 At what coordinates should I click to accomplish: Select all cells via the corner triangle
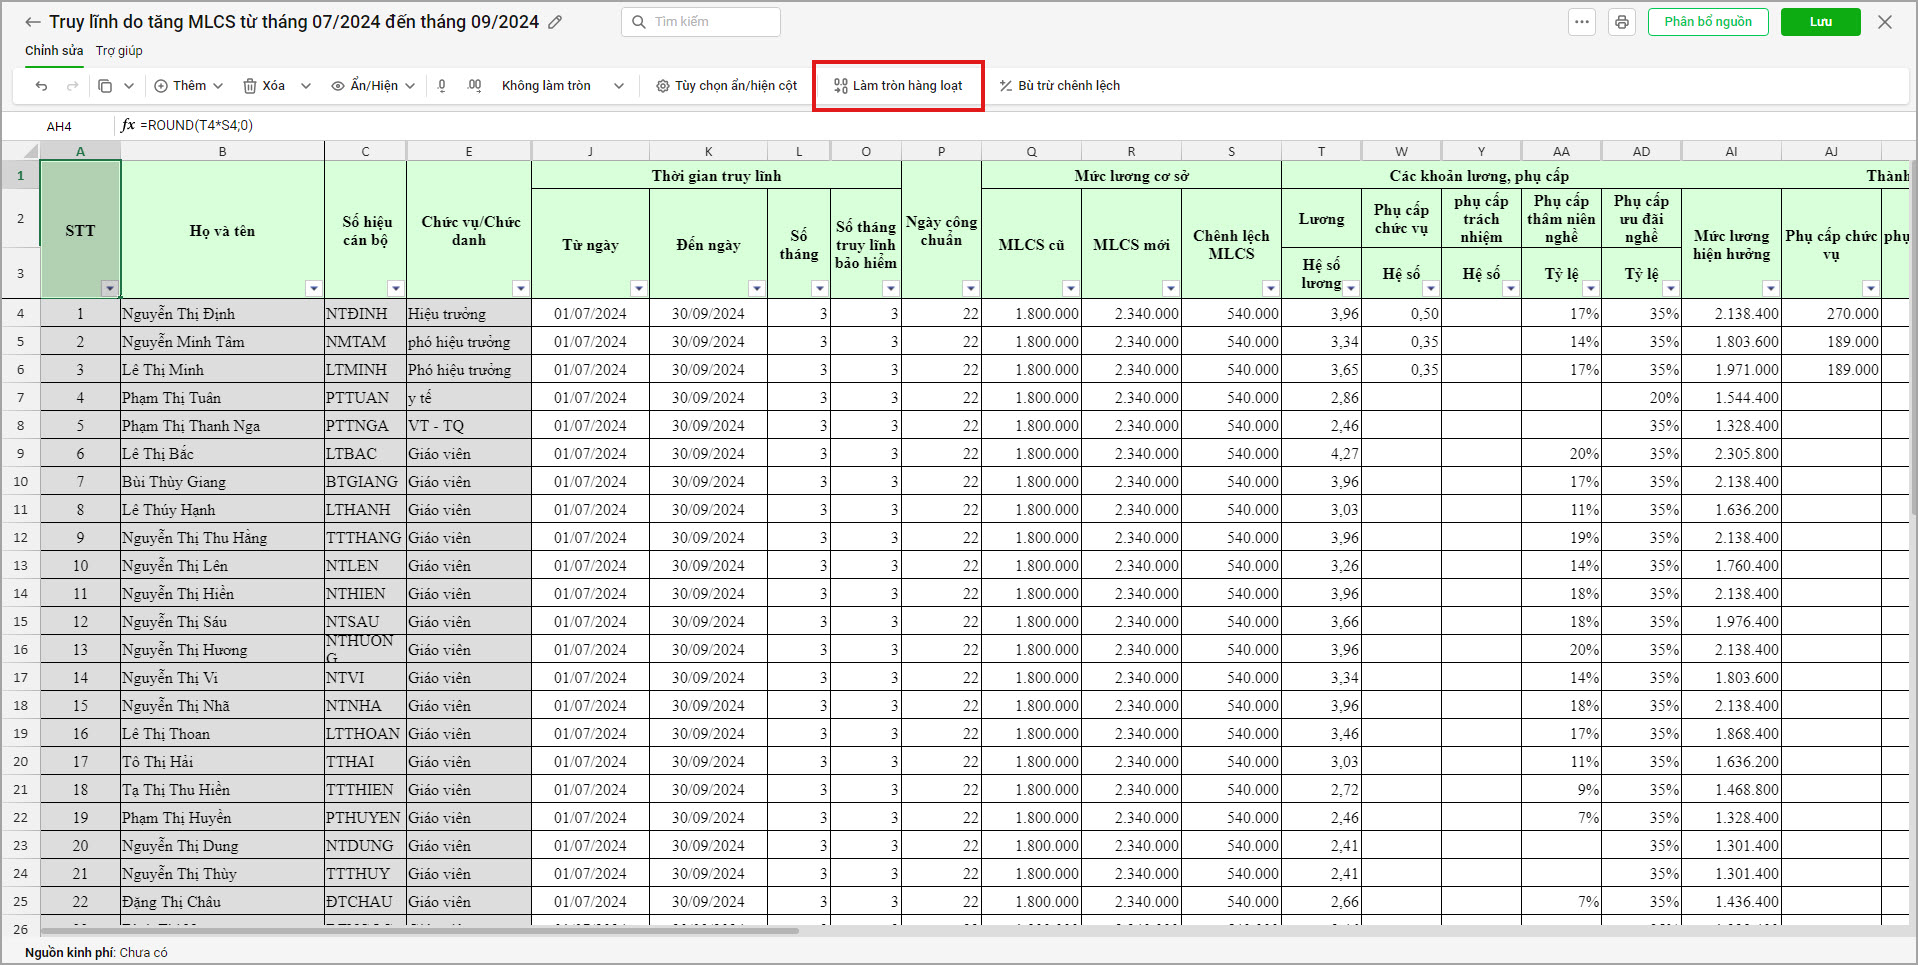pyautogui.click(x=30, y=151)
